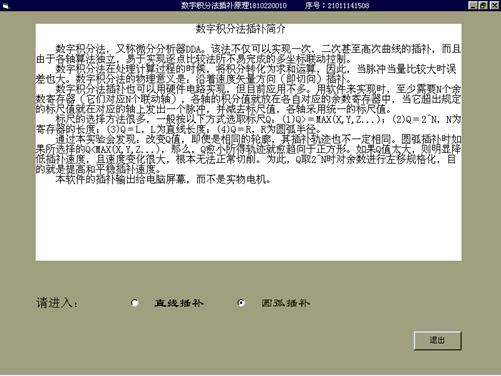Restore the window size
Viewport: 501px width, 376px height.
pos(483,5)
